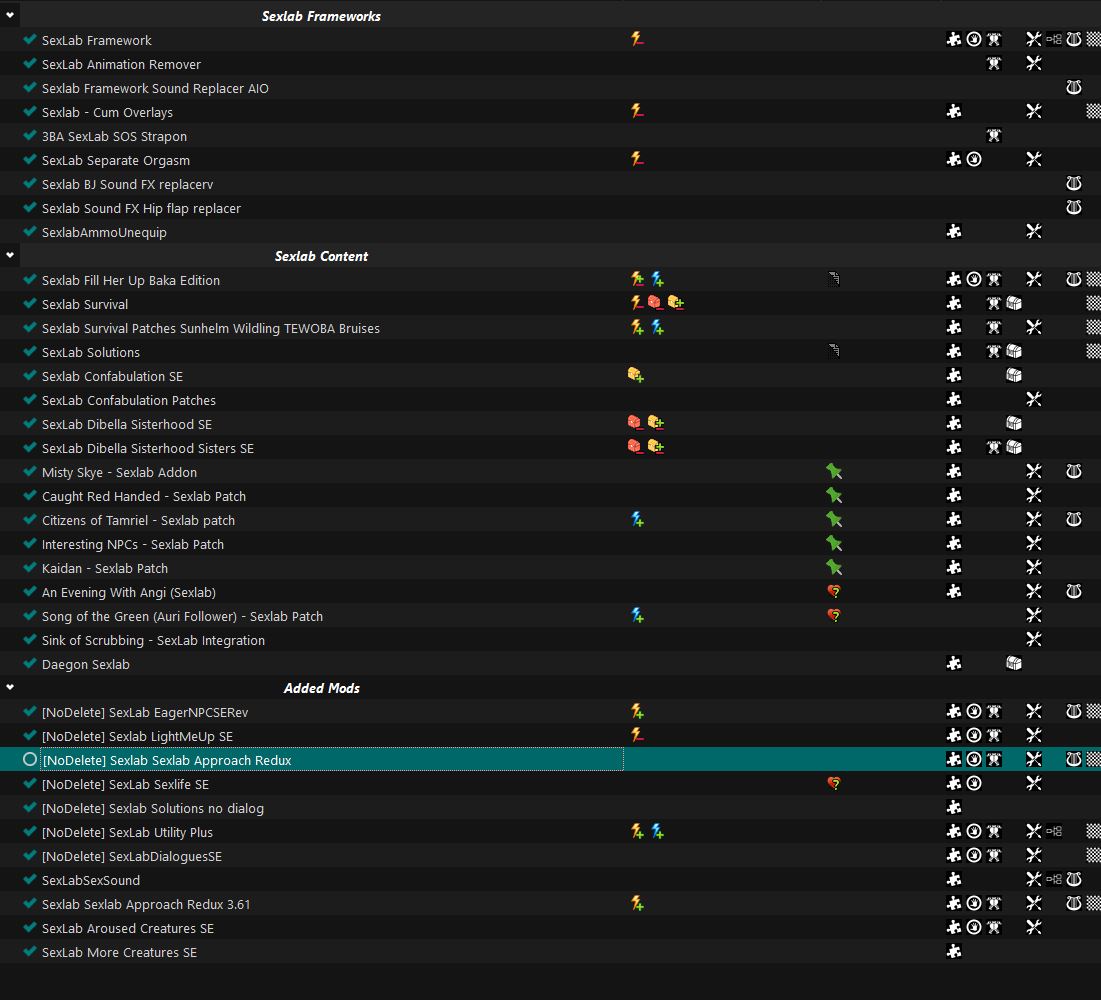Click the lyre sound icon on Sexlab Framework Sound Replacer AIO
Image resolution: width=1101 pixels, height=1000 pixels.
pos(1074,88)
